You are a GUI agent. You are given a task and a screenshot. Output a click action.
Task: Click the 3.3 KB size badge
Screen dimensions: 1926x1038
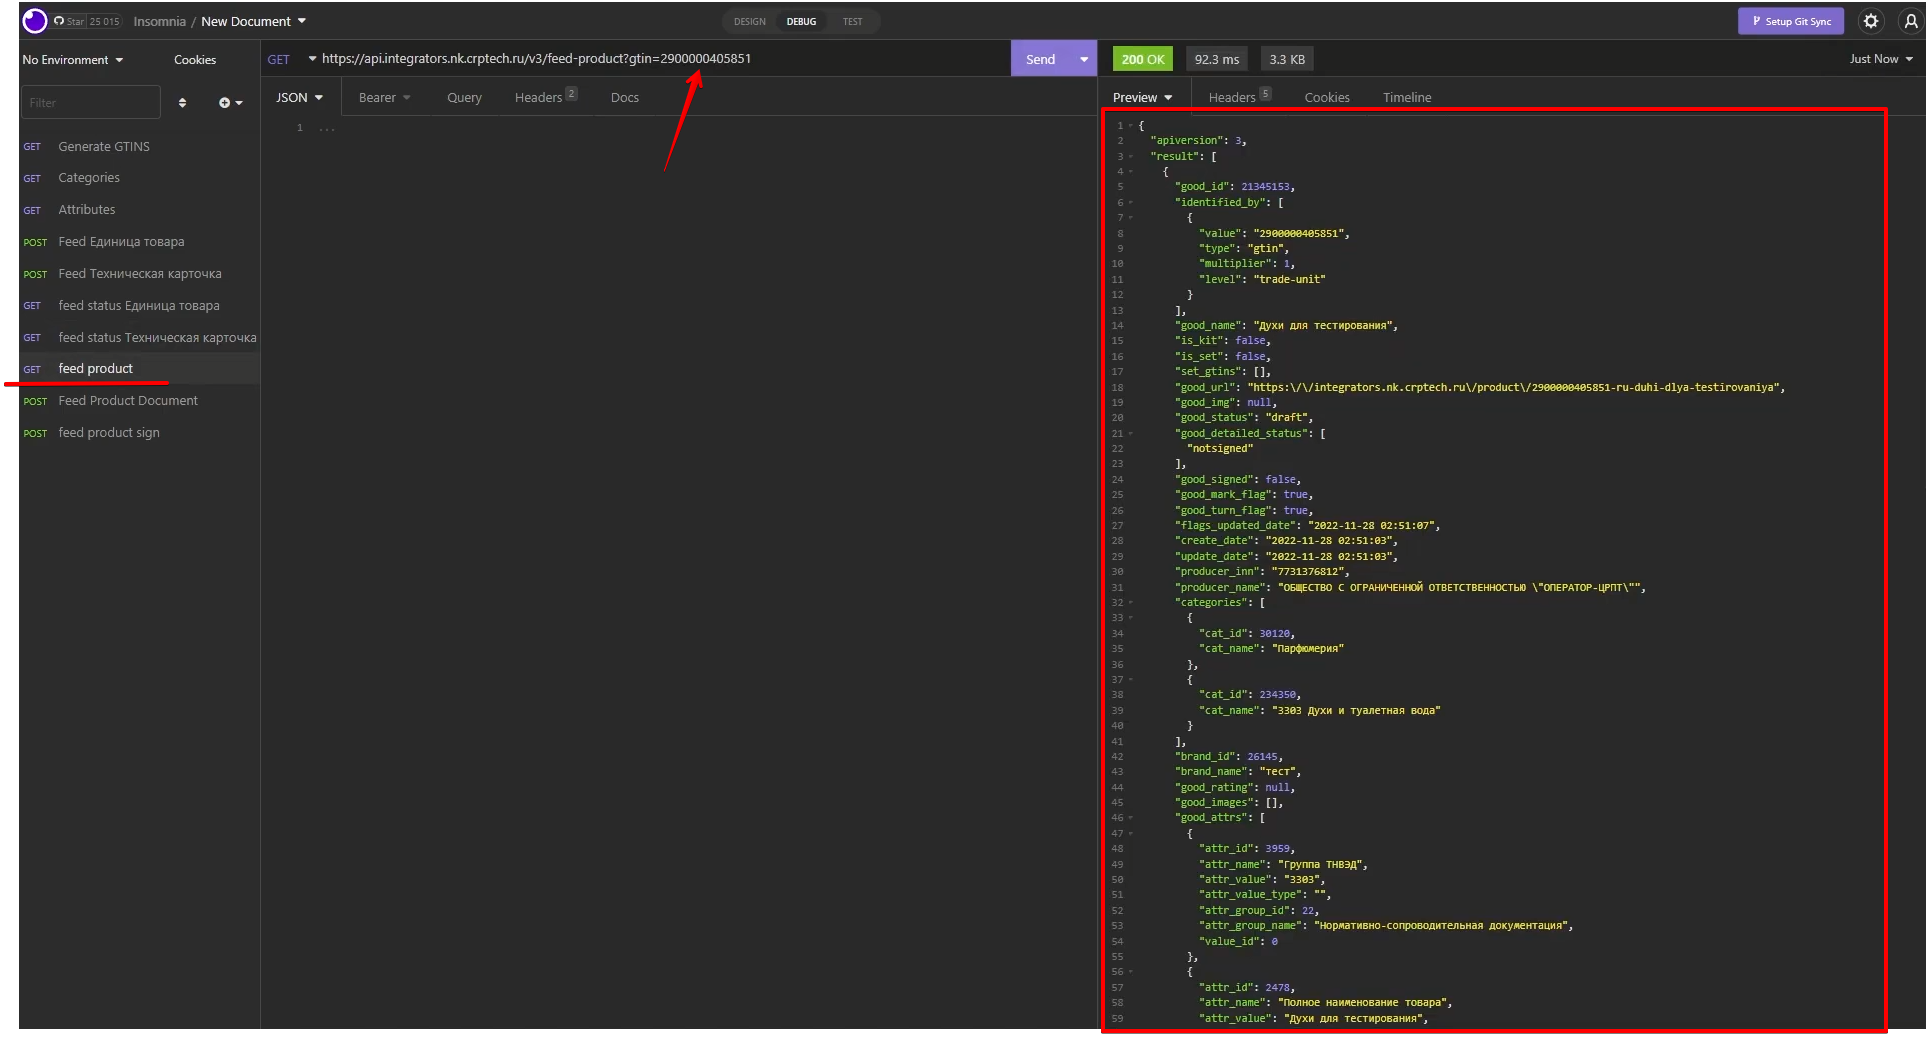(x=1287, y=59)
